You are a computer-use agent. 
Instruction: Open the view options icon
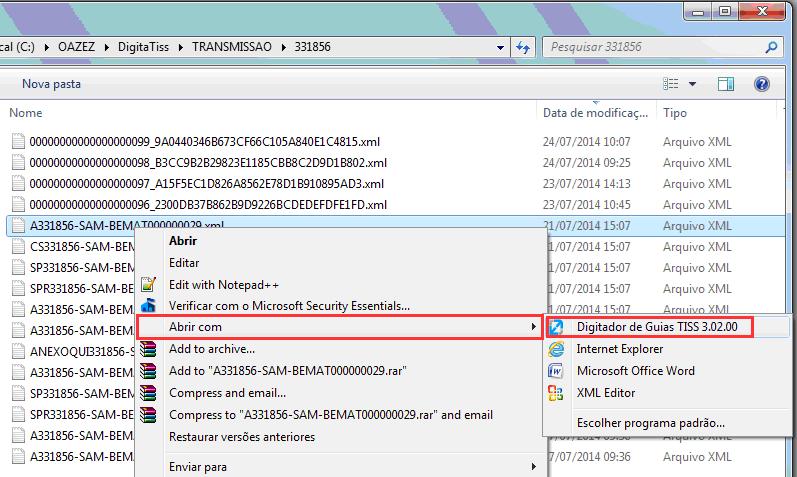[x=671, y=84]
